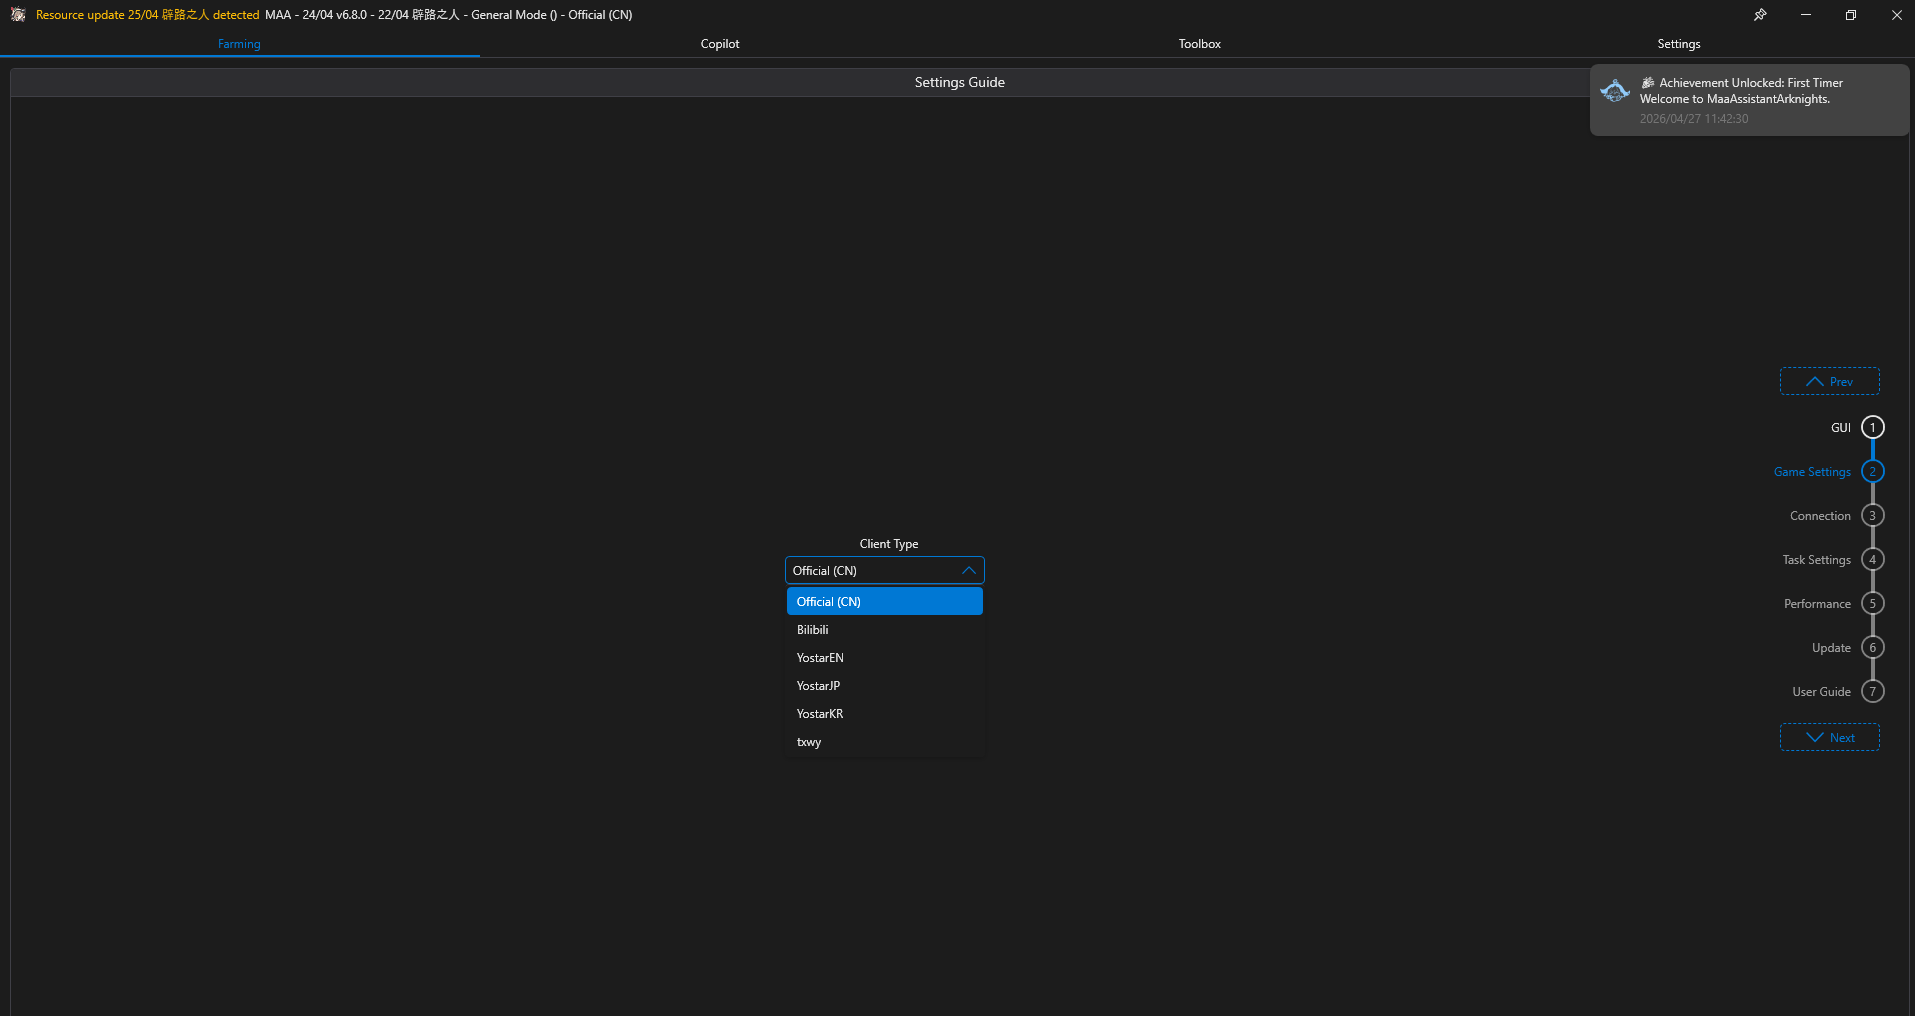Pick YostarKR client type
Viewport: 1915px width, 1016px height.
885,713
